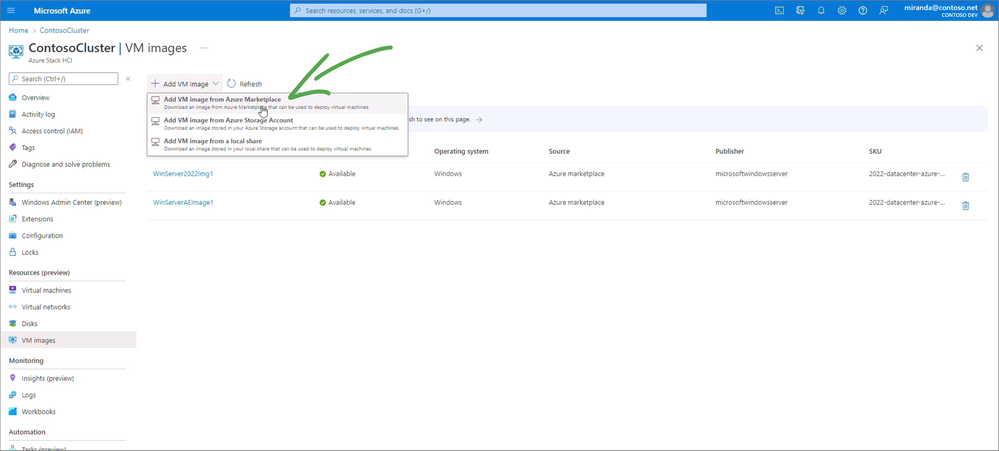Screen dimensions: 999x451
Task: Click the Available status of WinServer2022Img1
Action: pos(338,173)
